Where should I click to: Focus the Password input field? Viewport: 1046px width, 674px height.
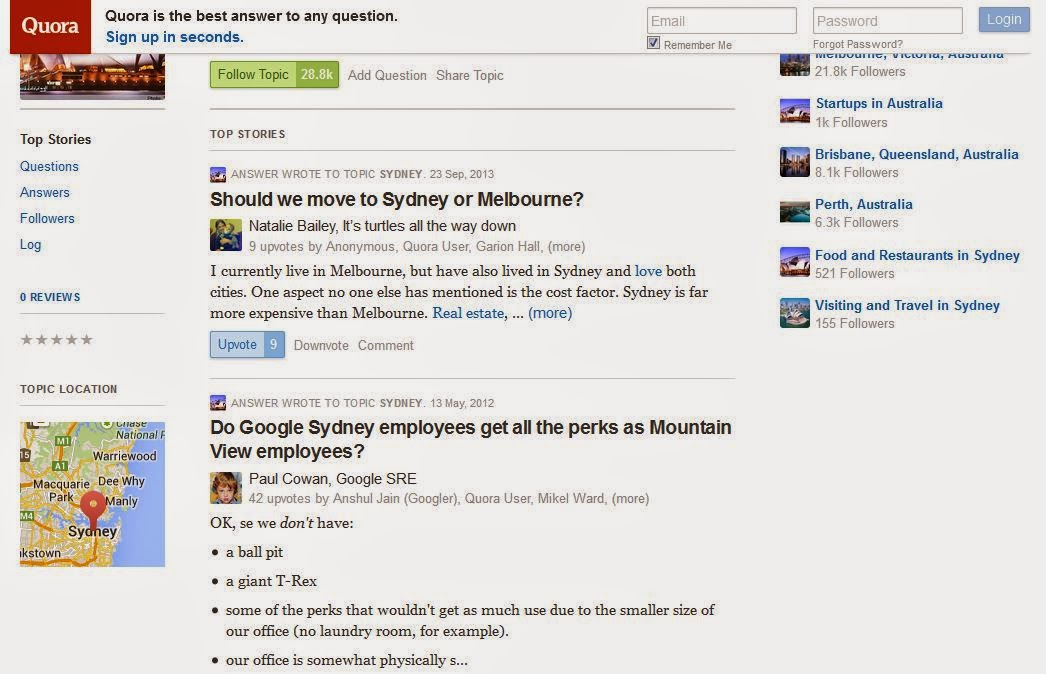pyautogui.click(x=887, y=21)
